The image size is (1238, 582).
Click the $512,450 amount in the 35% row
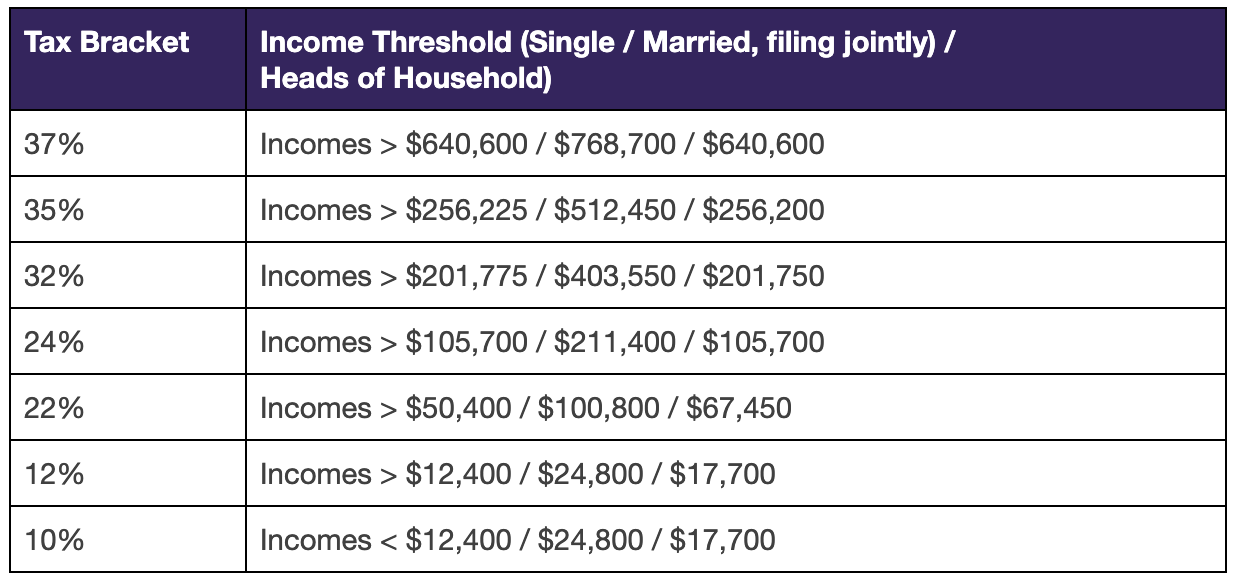coord(615,210)
